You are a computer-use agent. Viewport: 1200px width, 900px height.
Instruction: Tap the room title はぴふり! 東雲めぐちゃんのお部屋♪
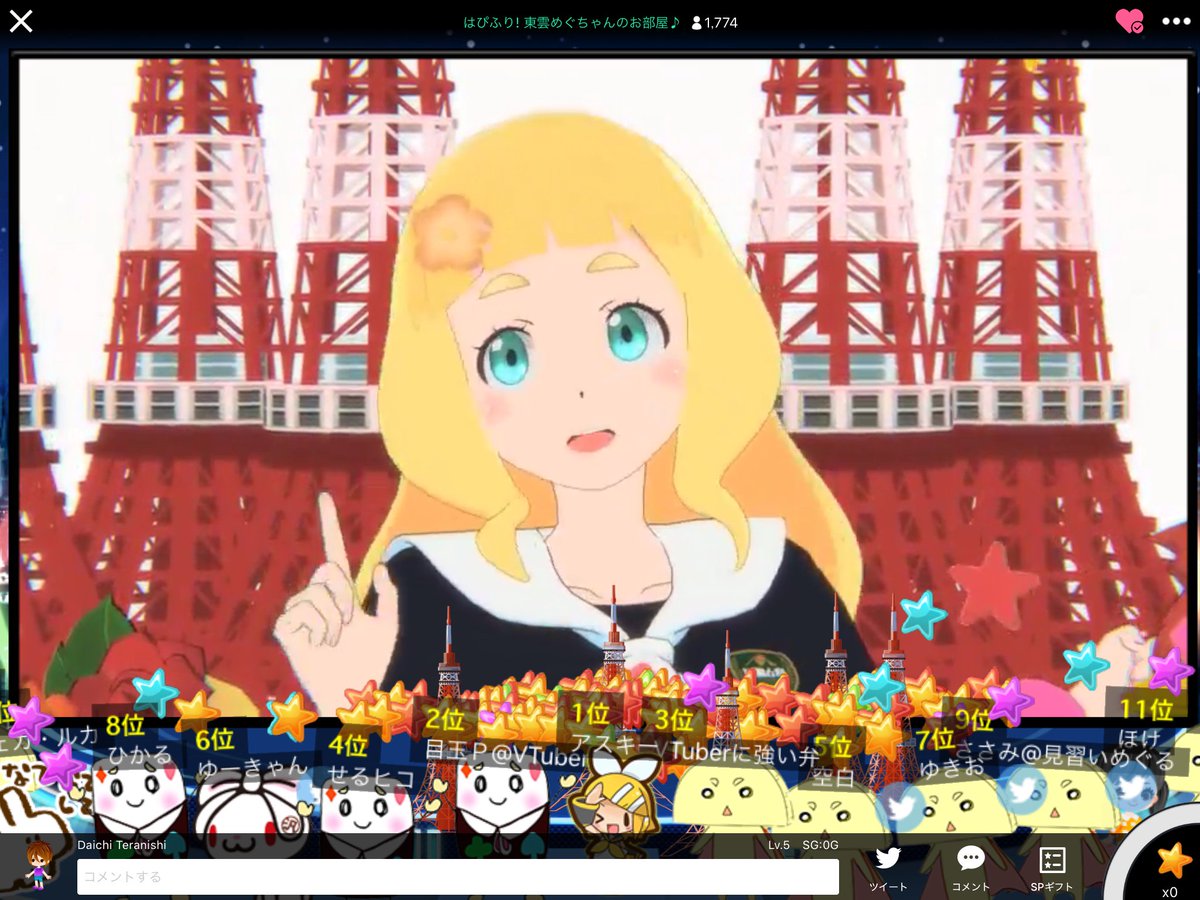point(571,22)
